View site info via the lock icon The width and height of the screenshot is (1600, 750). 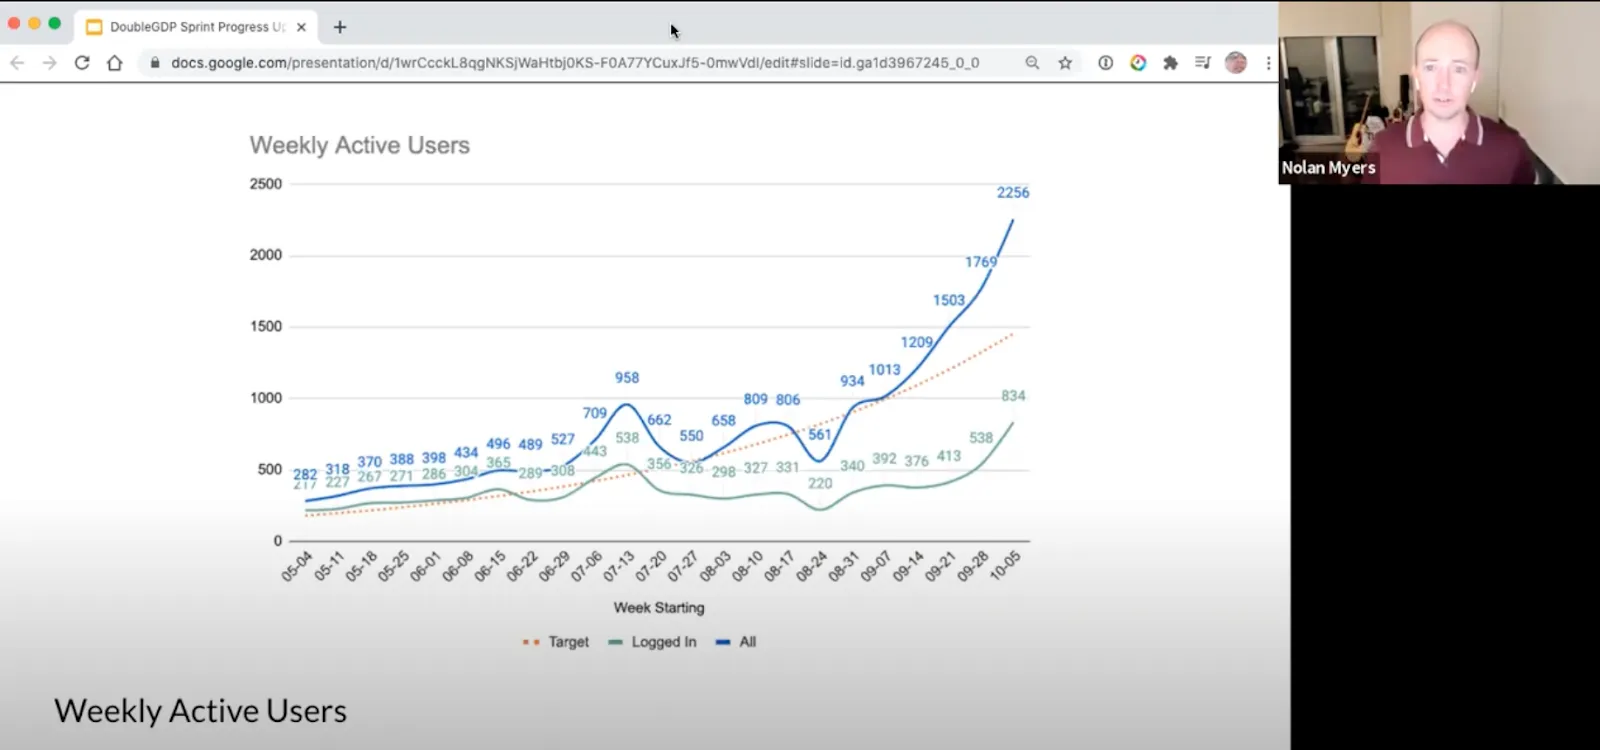click(x=155, y=63)
